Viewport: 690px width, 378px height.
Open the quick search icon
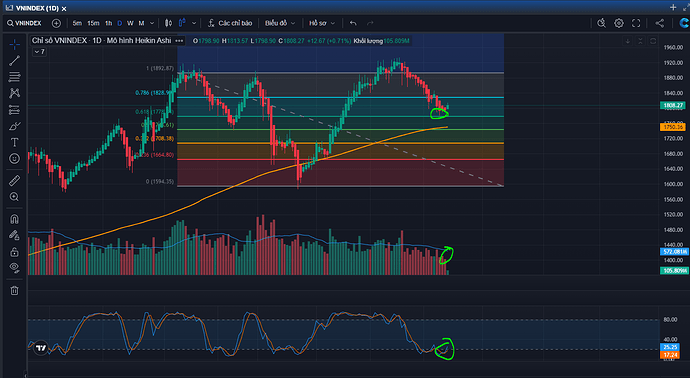point(602,23)
